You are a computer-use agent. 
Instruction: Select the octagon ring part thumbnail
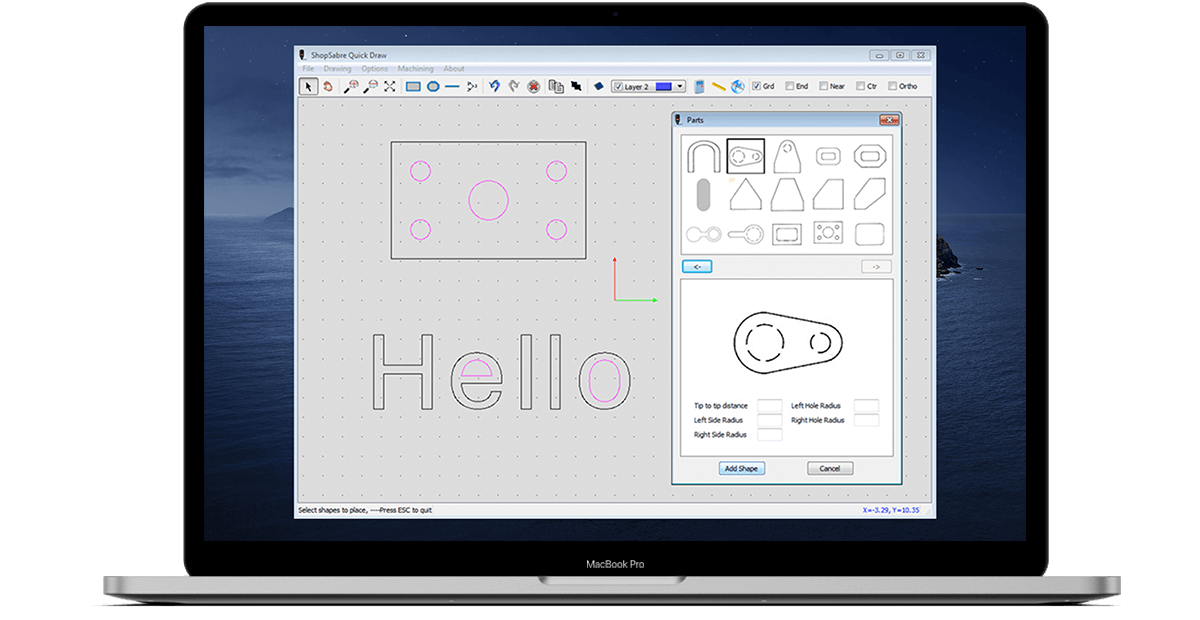(869, 156)
